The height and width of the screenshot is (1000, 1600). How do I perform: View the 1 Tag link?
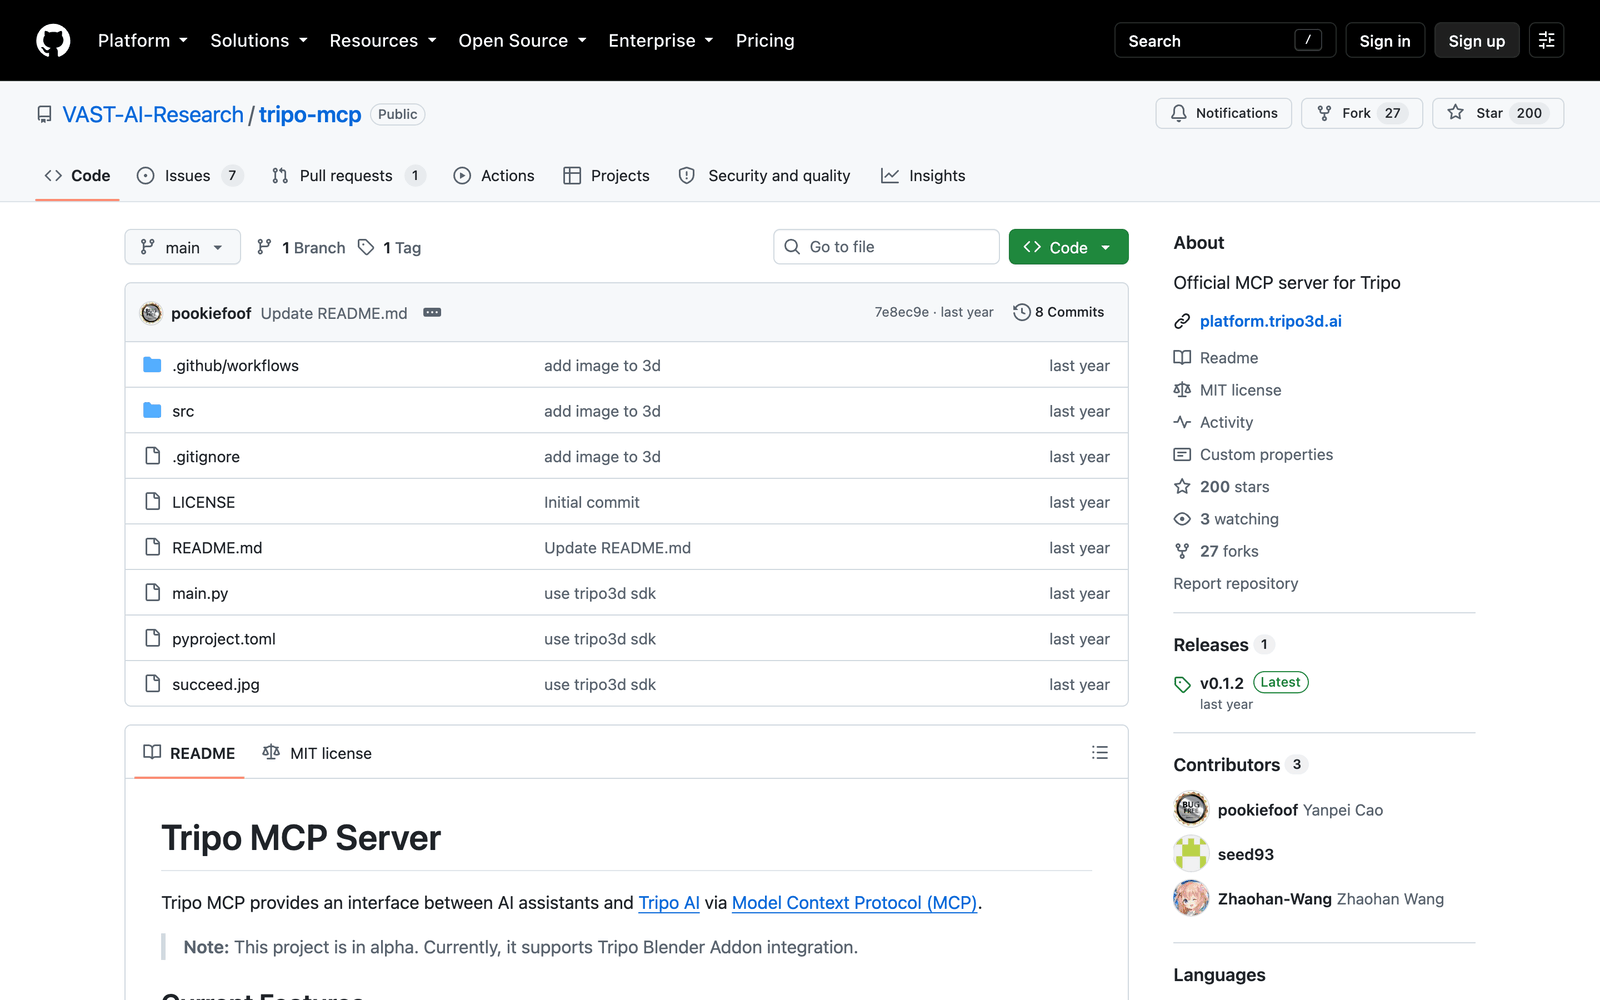click(x=389, y=248)
